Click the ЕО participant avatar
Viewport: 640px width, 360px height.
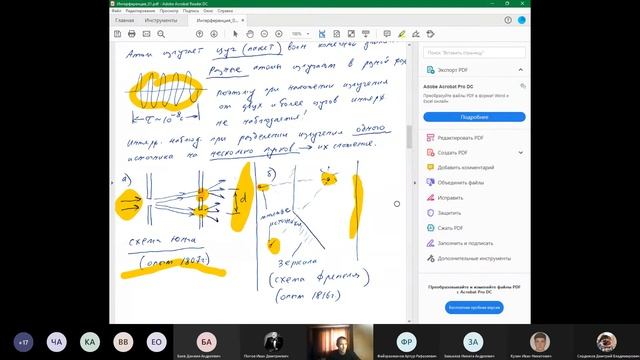coord(156,342)
